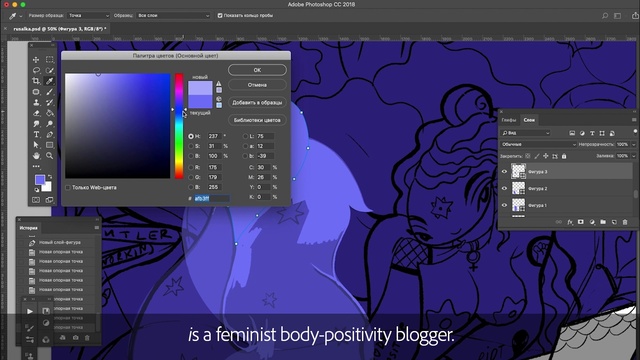Select the Zoom magnifier tool
The height and width of the screenshot is (360, 640).
pos(49,156)
